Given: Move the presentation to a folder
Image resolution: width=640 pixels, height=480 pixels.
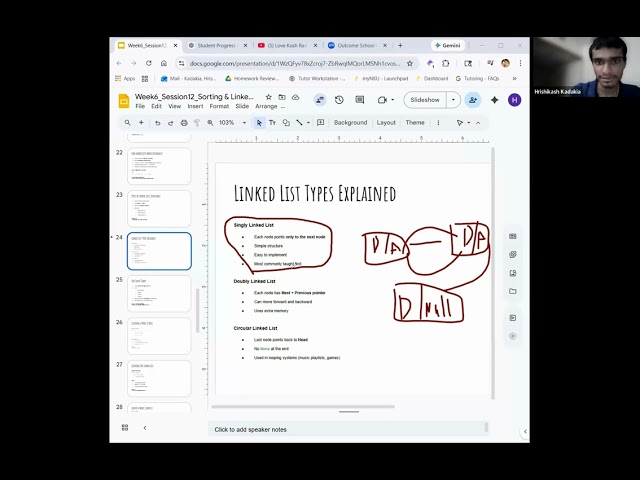Looking at the screenshot, I should tap(282, 97).
